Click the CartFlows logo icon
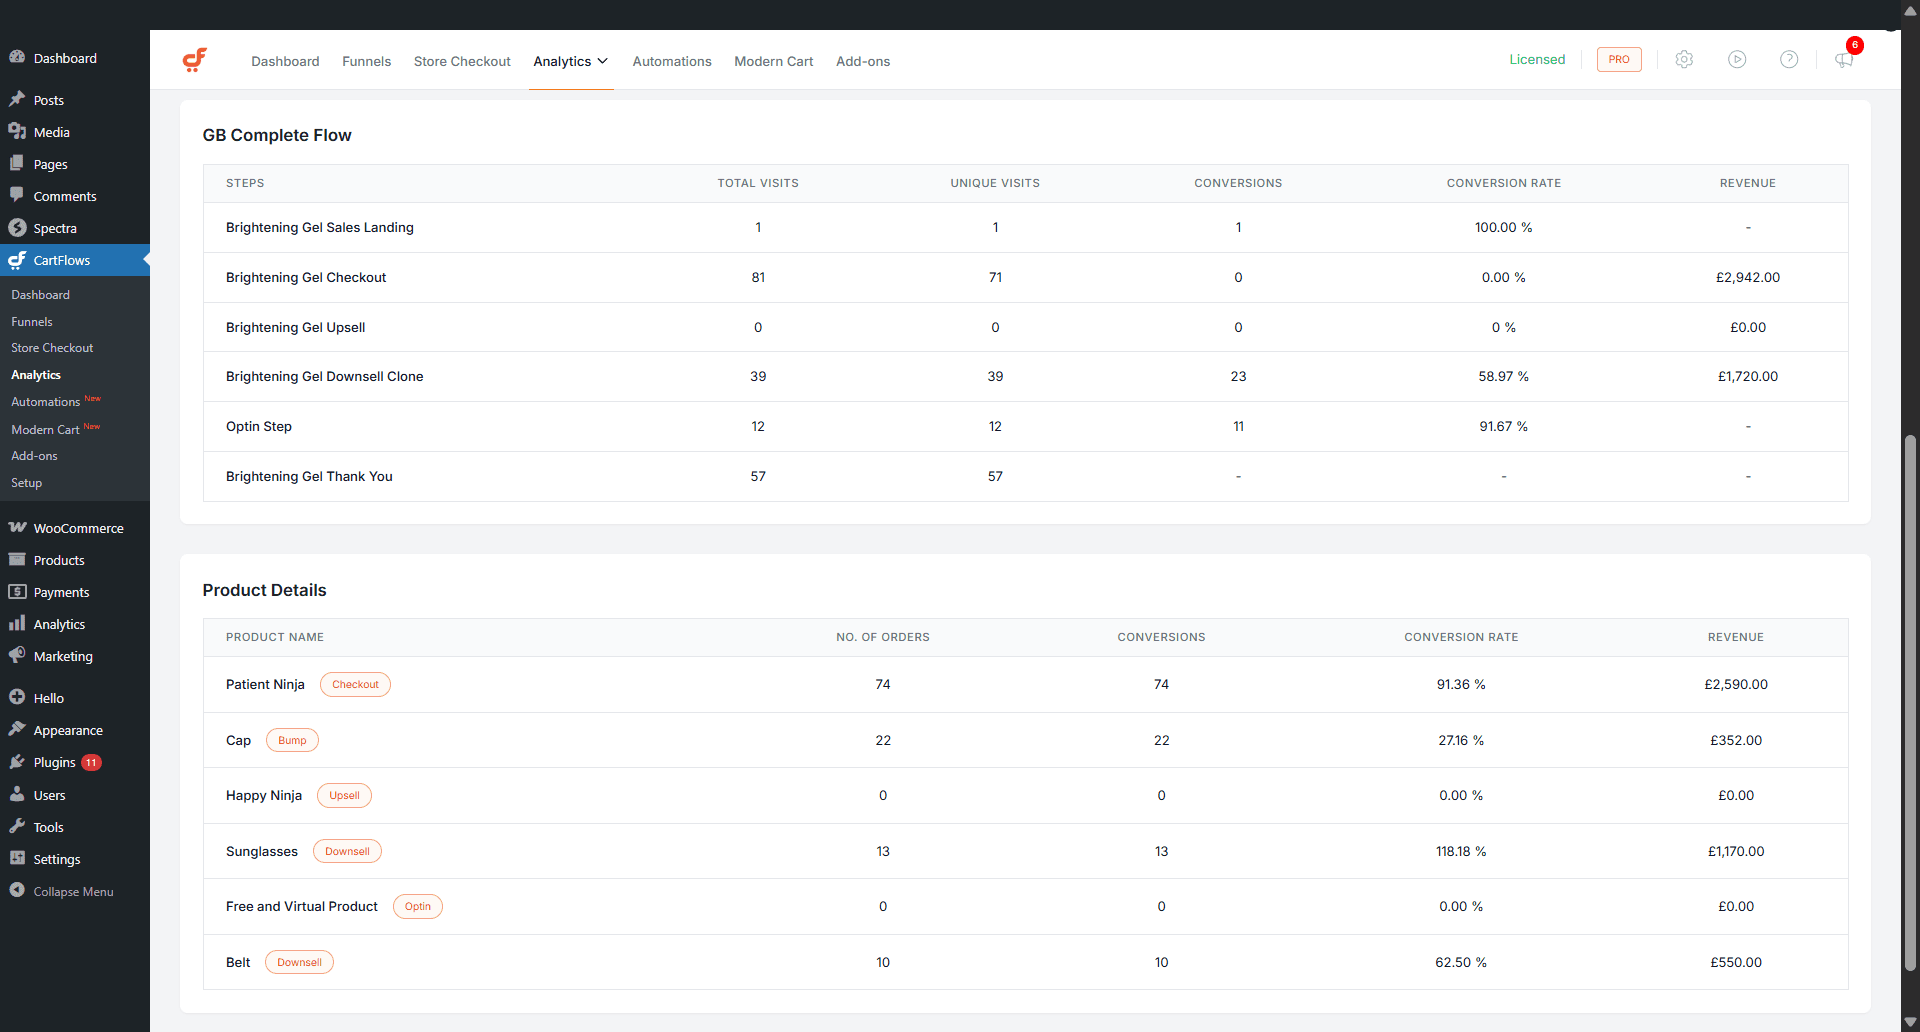 195,60
